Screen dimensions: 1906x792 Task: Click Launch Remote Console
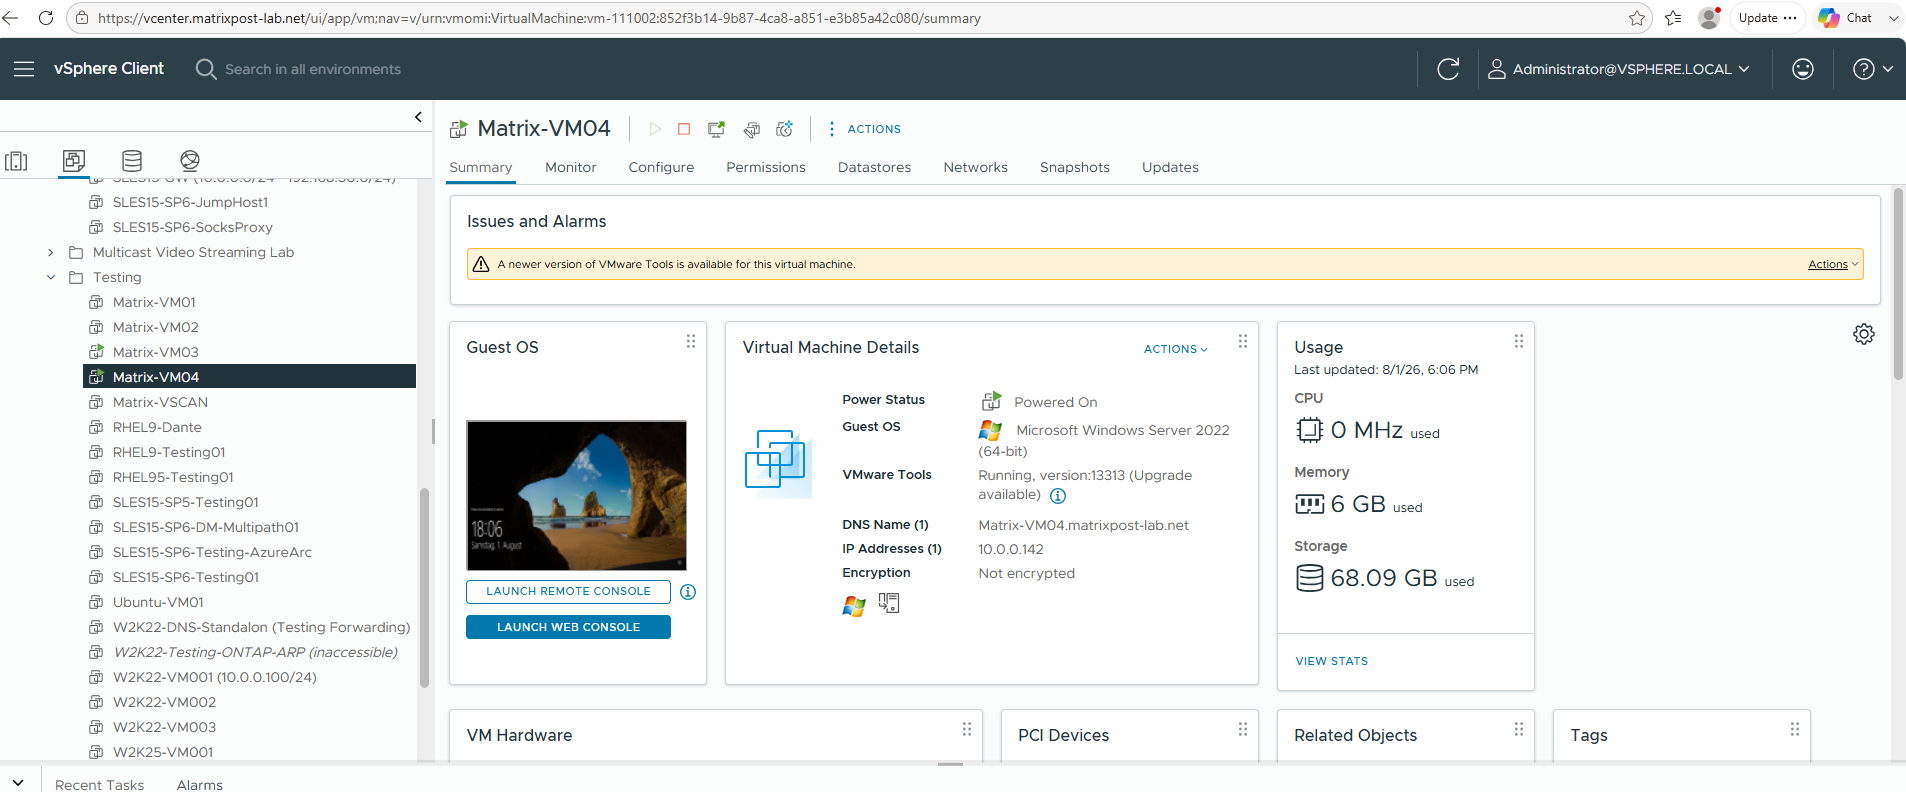[x=568, y=592]
